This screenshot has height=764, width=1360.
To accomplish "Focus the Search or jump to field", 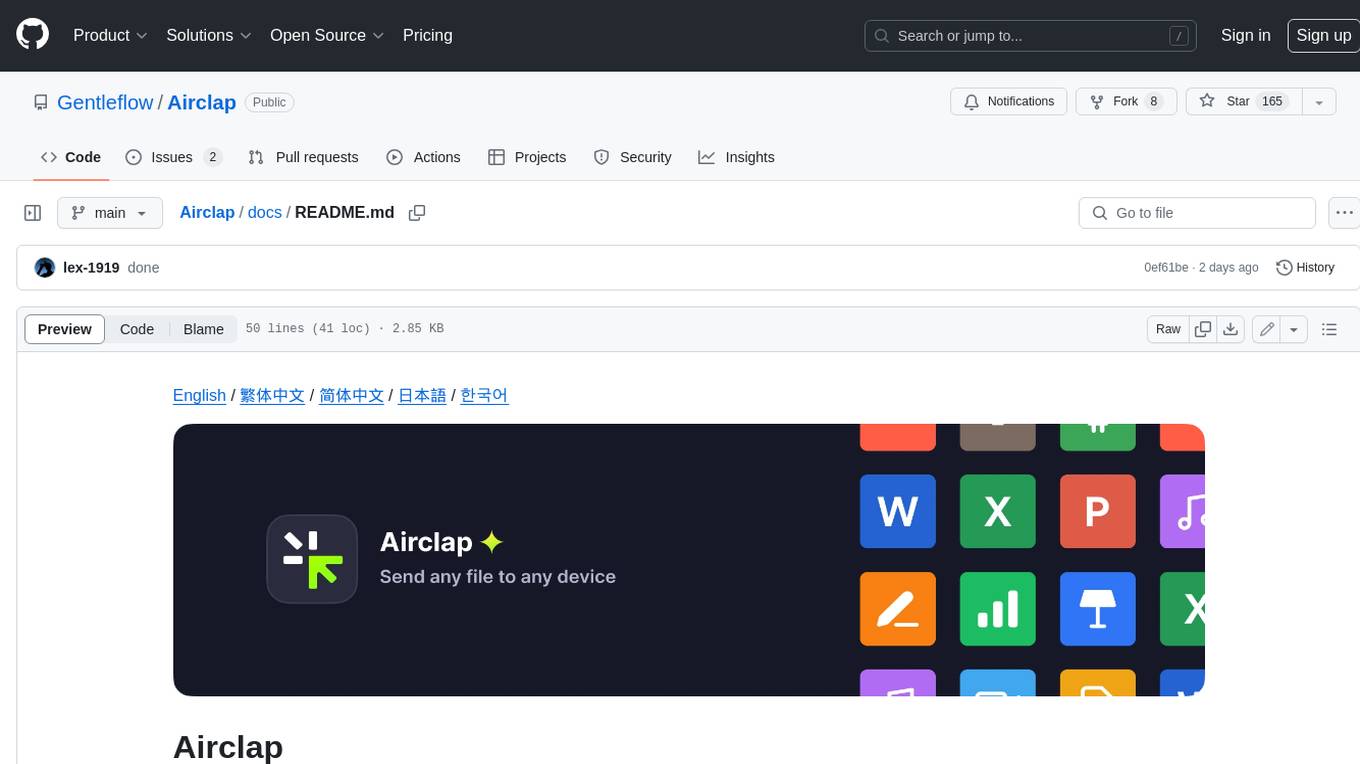I will [1032, 36].
